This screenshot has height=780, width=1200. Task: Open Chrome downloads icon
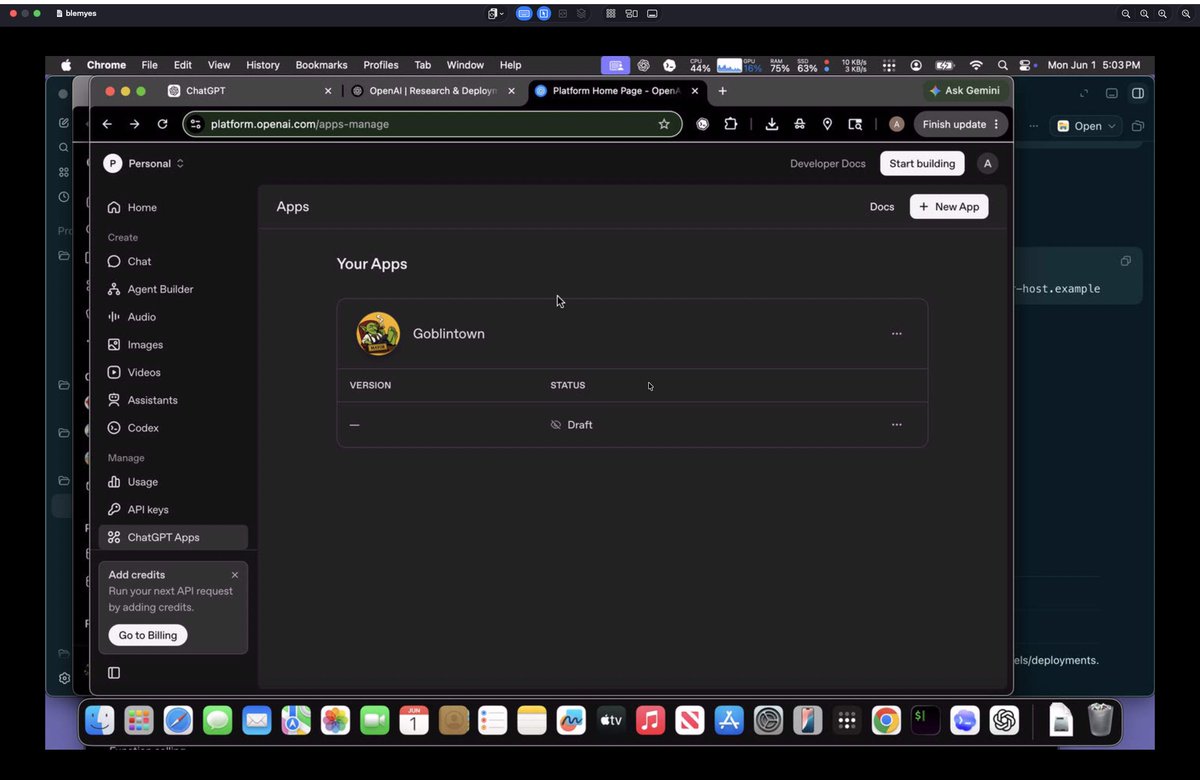[771, 124]
